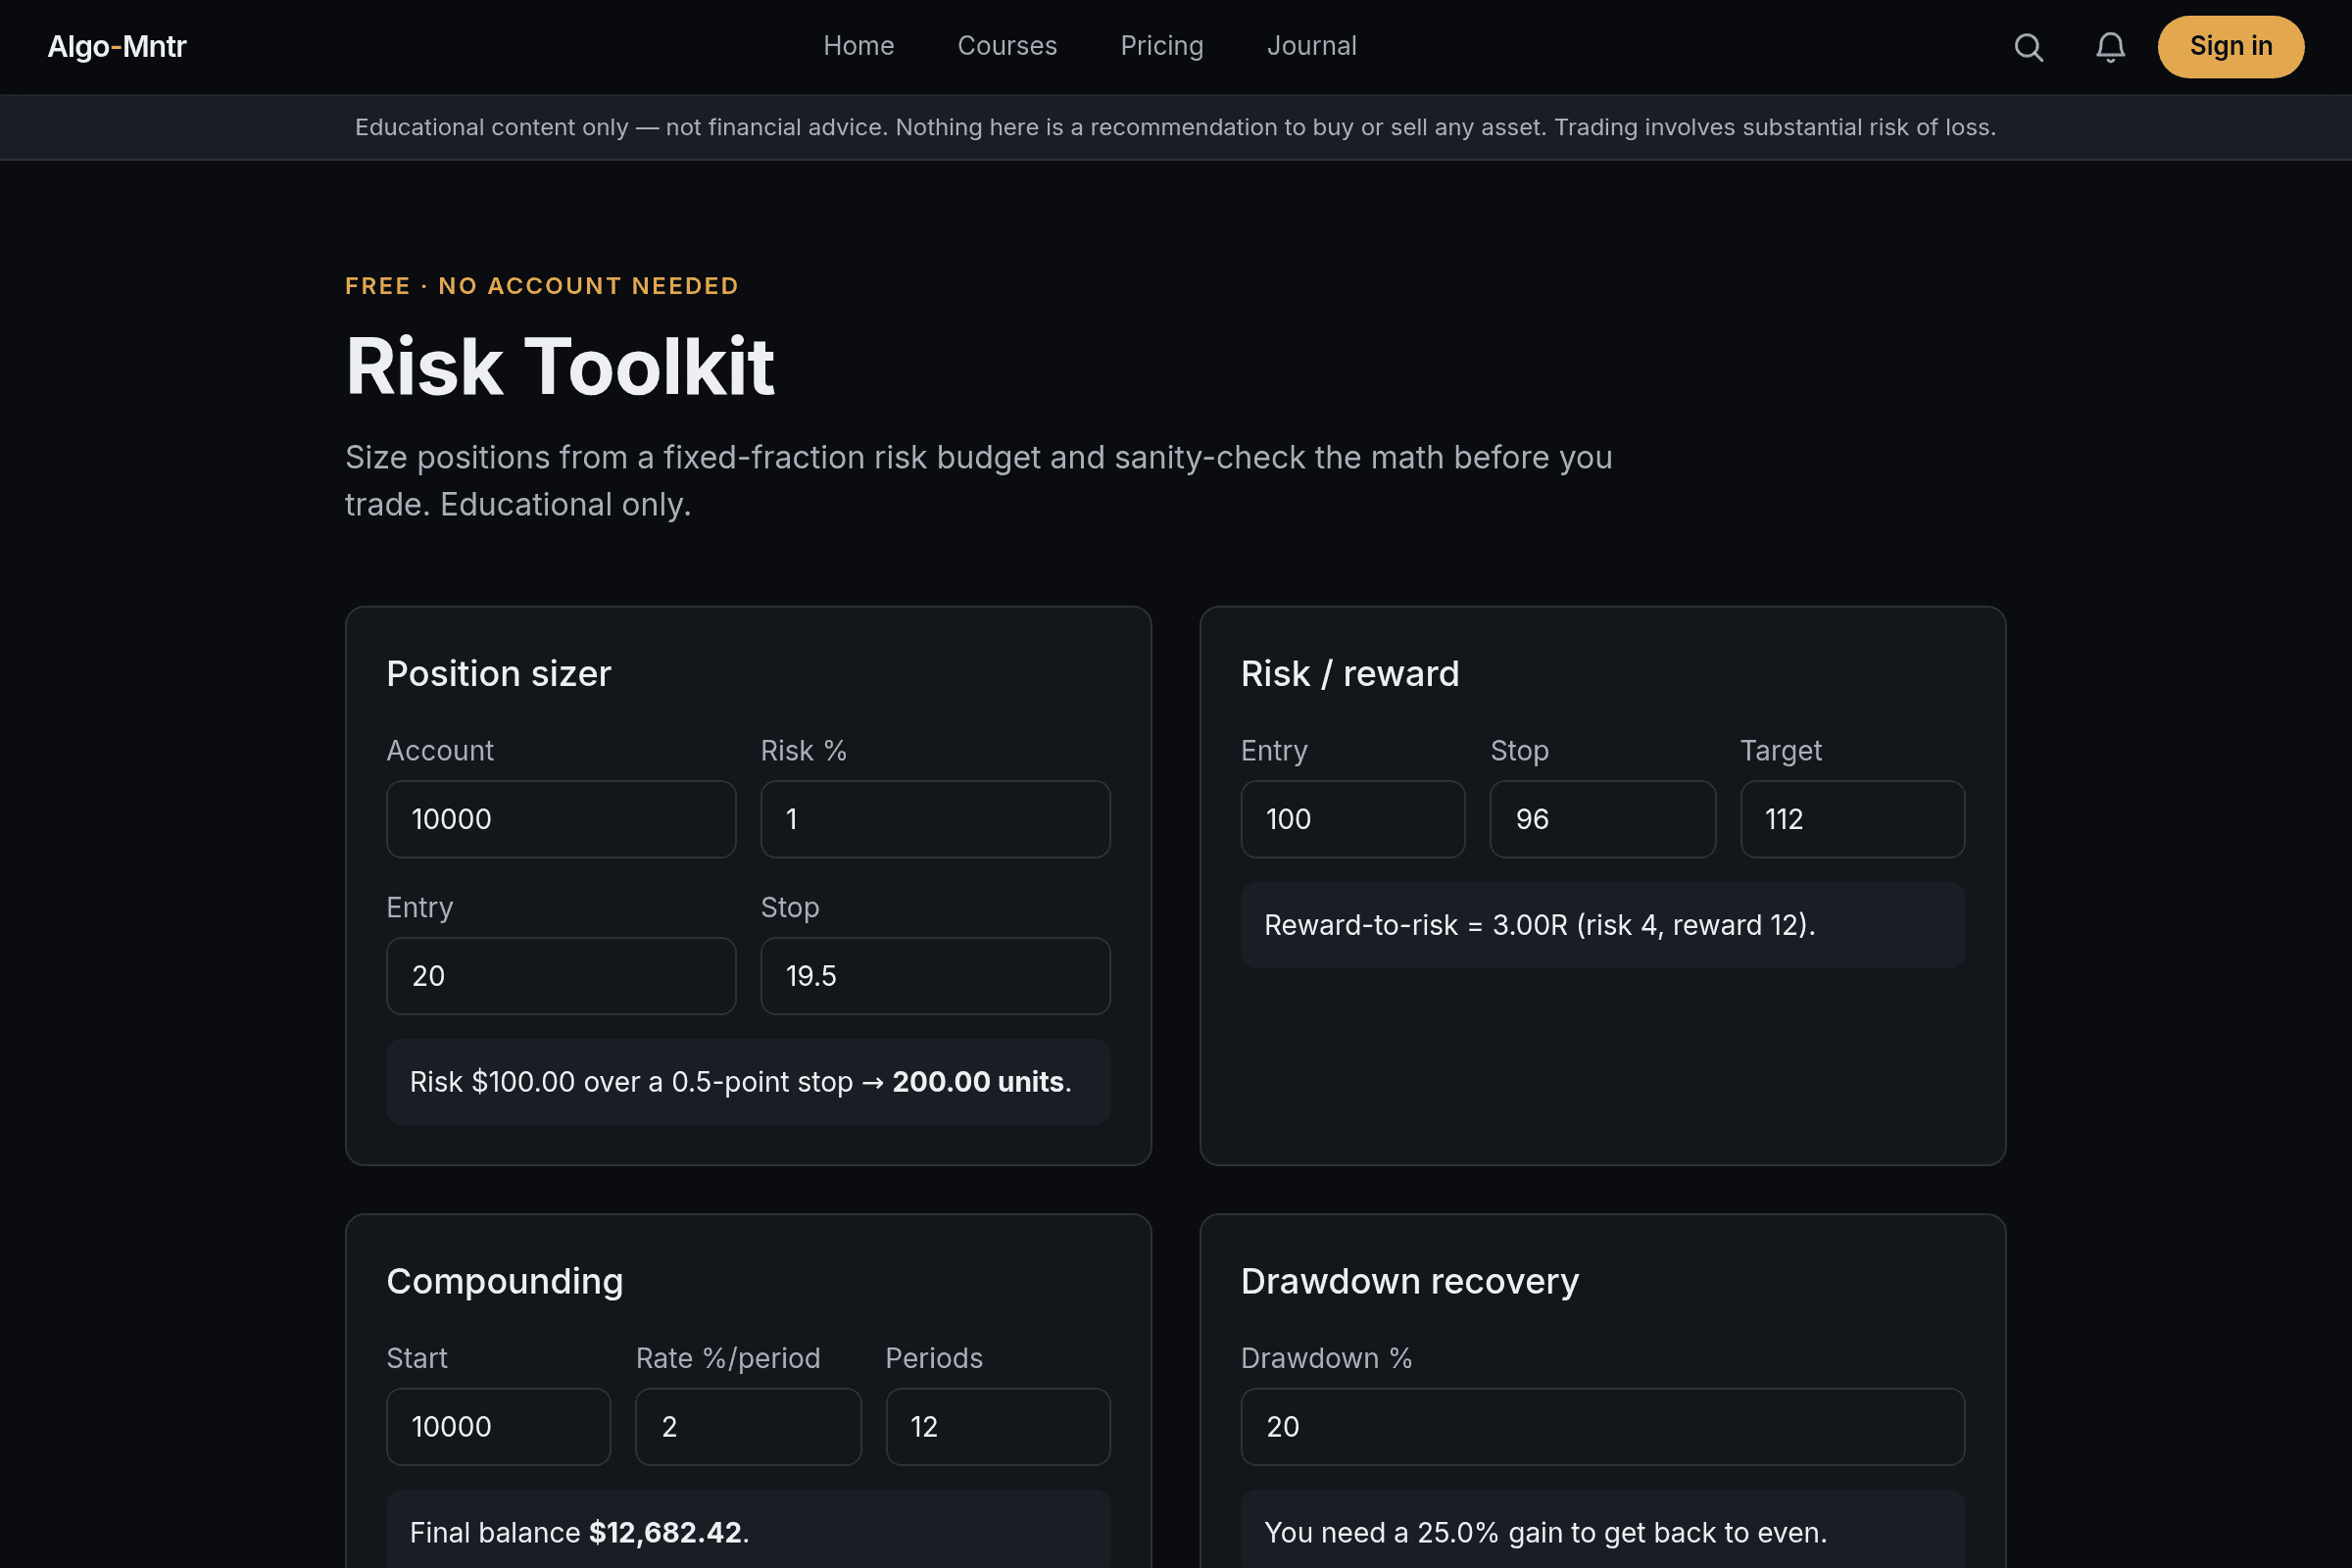This screenshot has height=1568, width=2352.
Task: Click 'Size positions from a fixed-fraction' description
Action: click(978, 481)
